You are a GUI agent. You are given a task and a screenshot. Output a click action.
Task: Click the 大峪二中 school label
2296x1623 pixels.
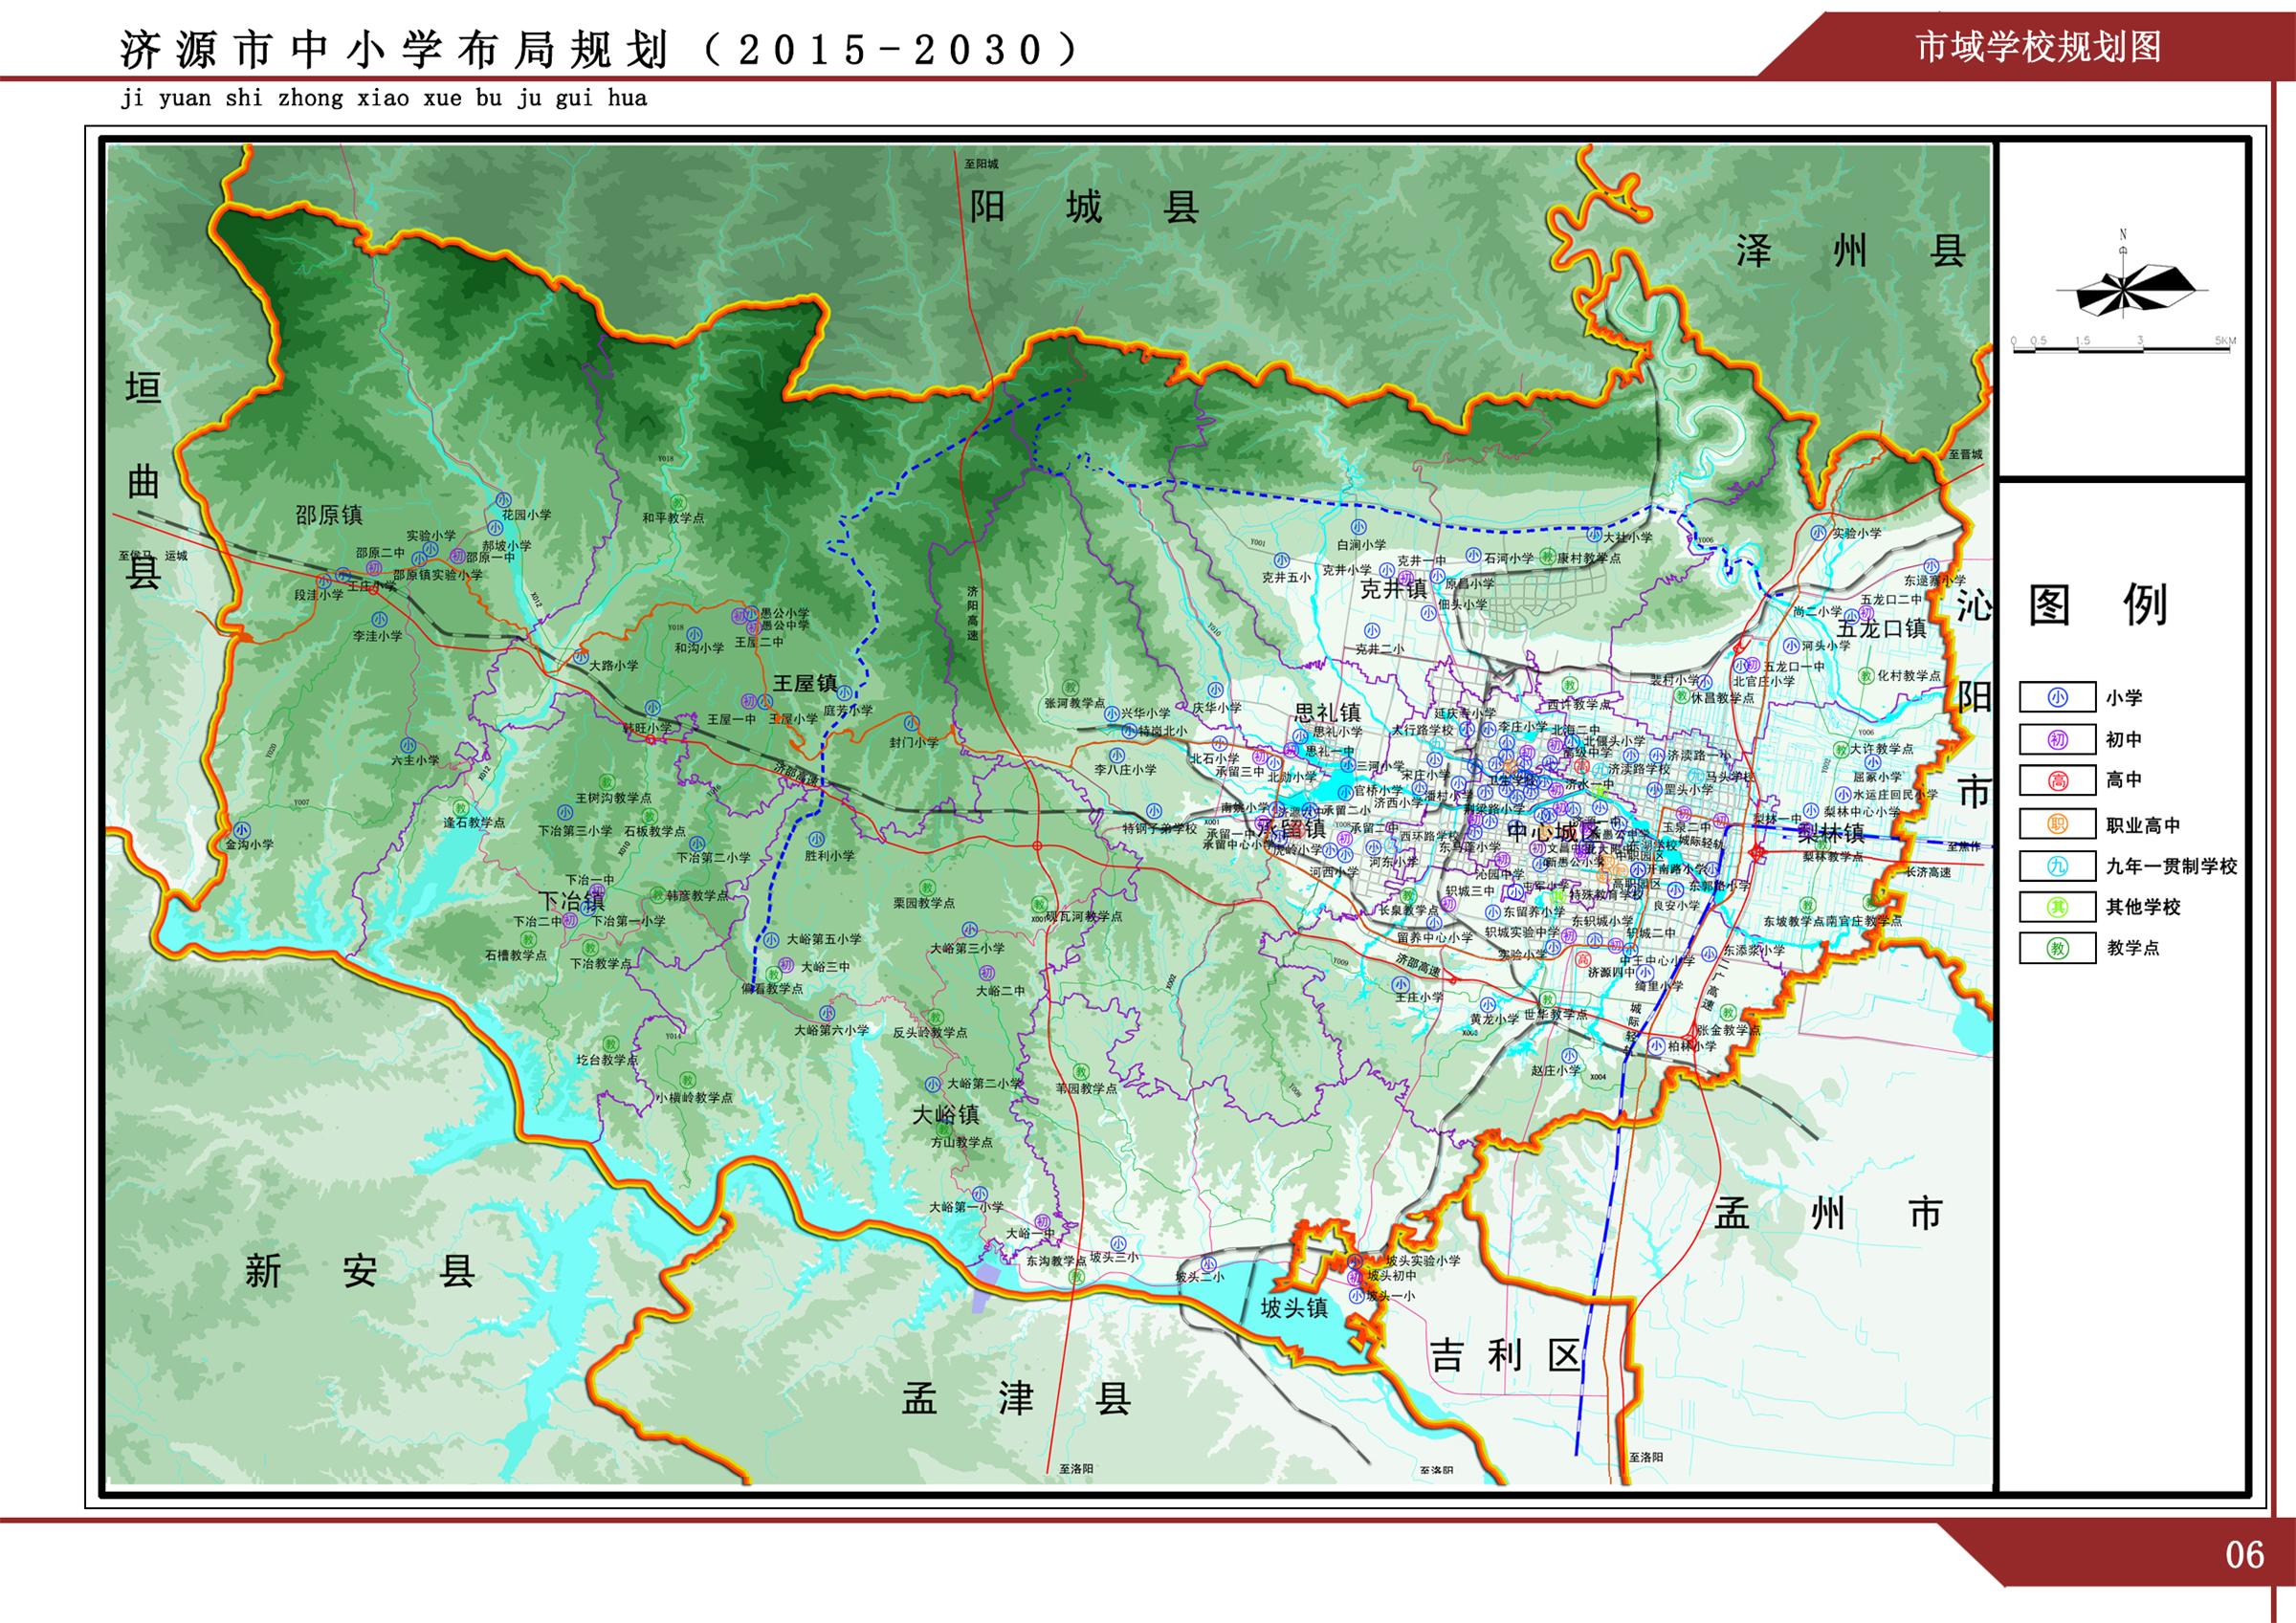(x=1000, y=990)
